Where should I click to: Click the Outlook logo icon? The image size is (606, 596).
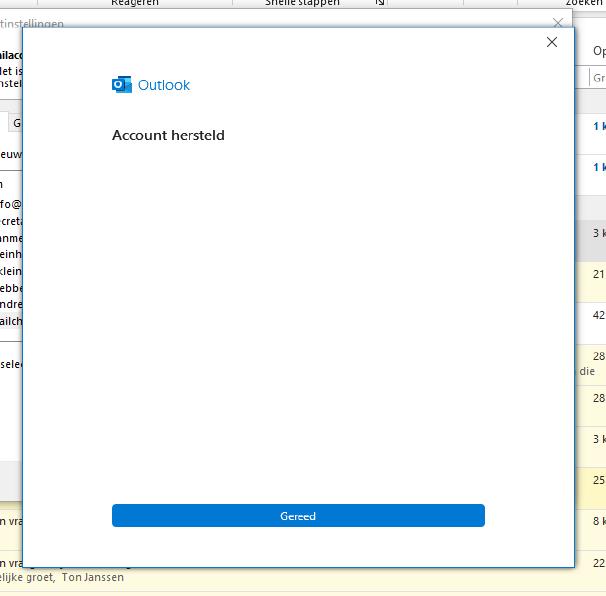(122, 85)
